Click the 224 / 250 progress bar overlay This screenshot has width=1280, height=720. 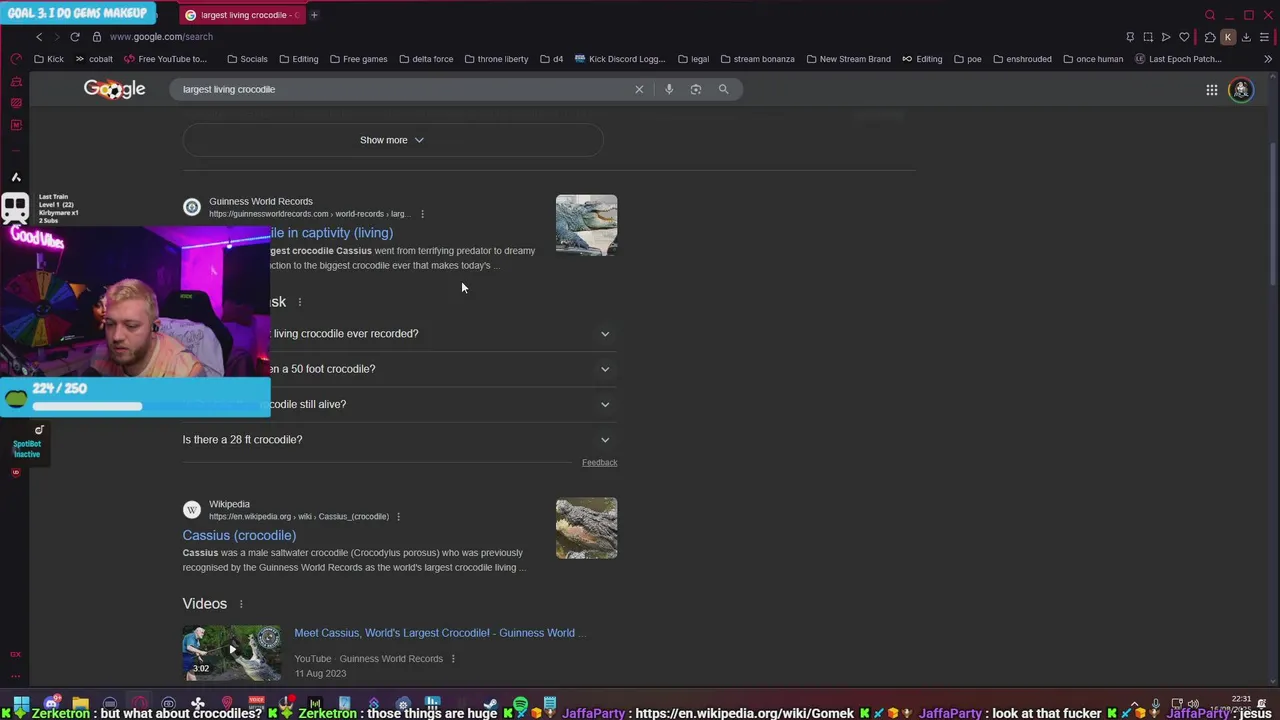click(x=135, y=397)
